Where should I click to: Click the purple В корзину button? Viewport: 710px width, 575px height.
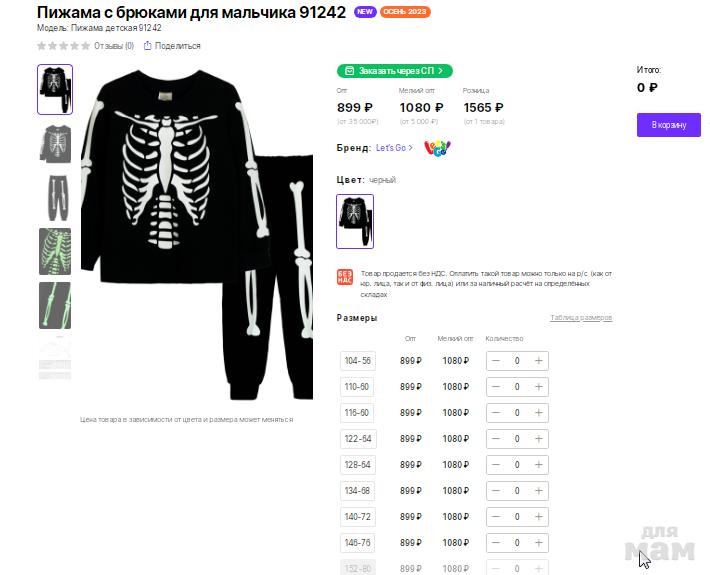point(669,125)
